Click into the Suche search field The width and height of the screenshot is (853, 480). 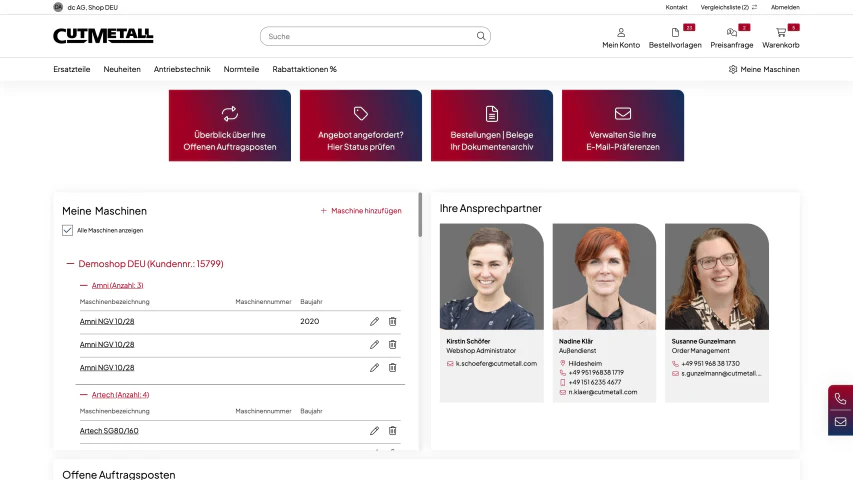point(367,36)
